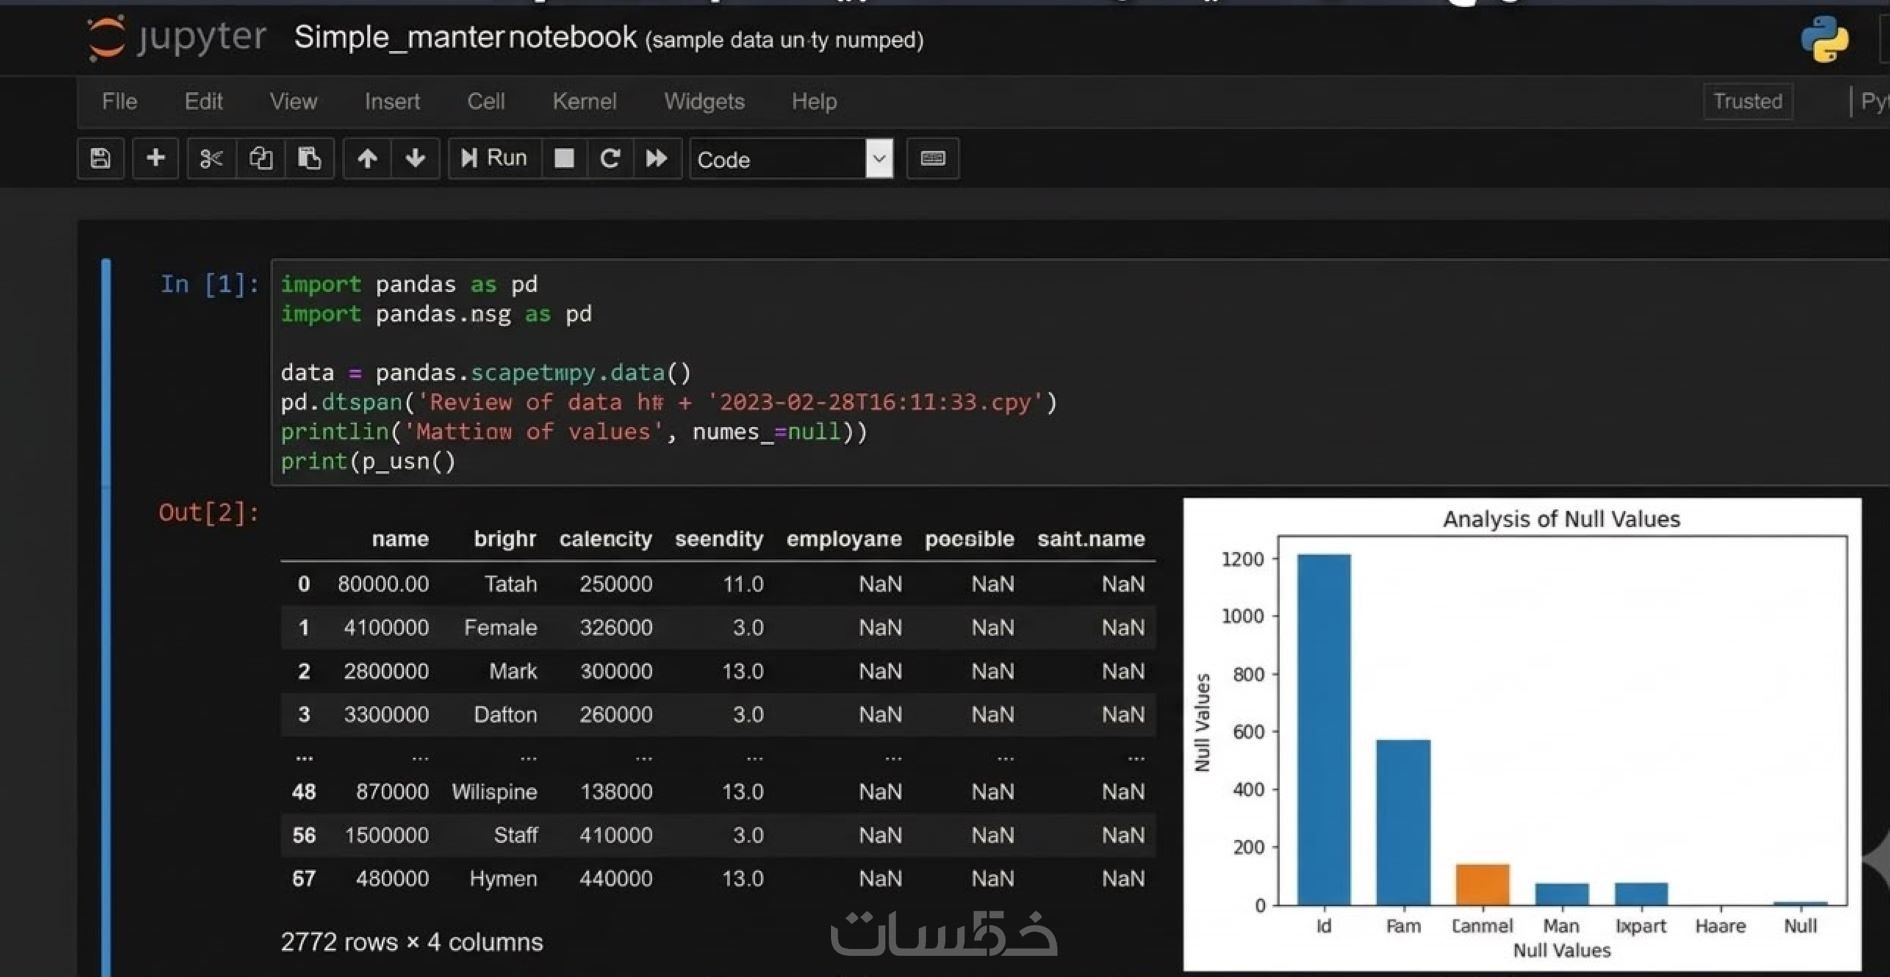The width and height of the screenshot is (1890, 977).
Task: Click the 'name' column header
Action: 400,539
